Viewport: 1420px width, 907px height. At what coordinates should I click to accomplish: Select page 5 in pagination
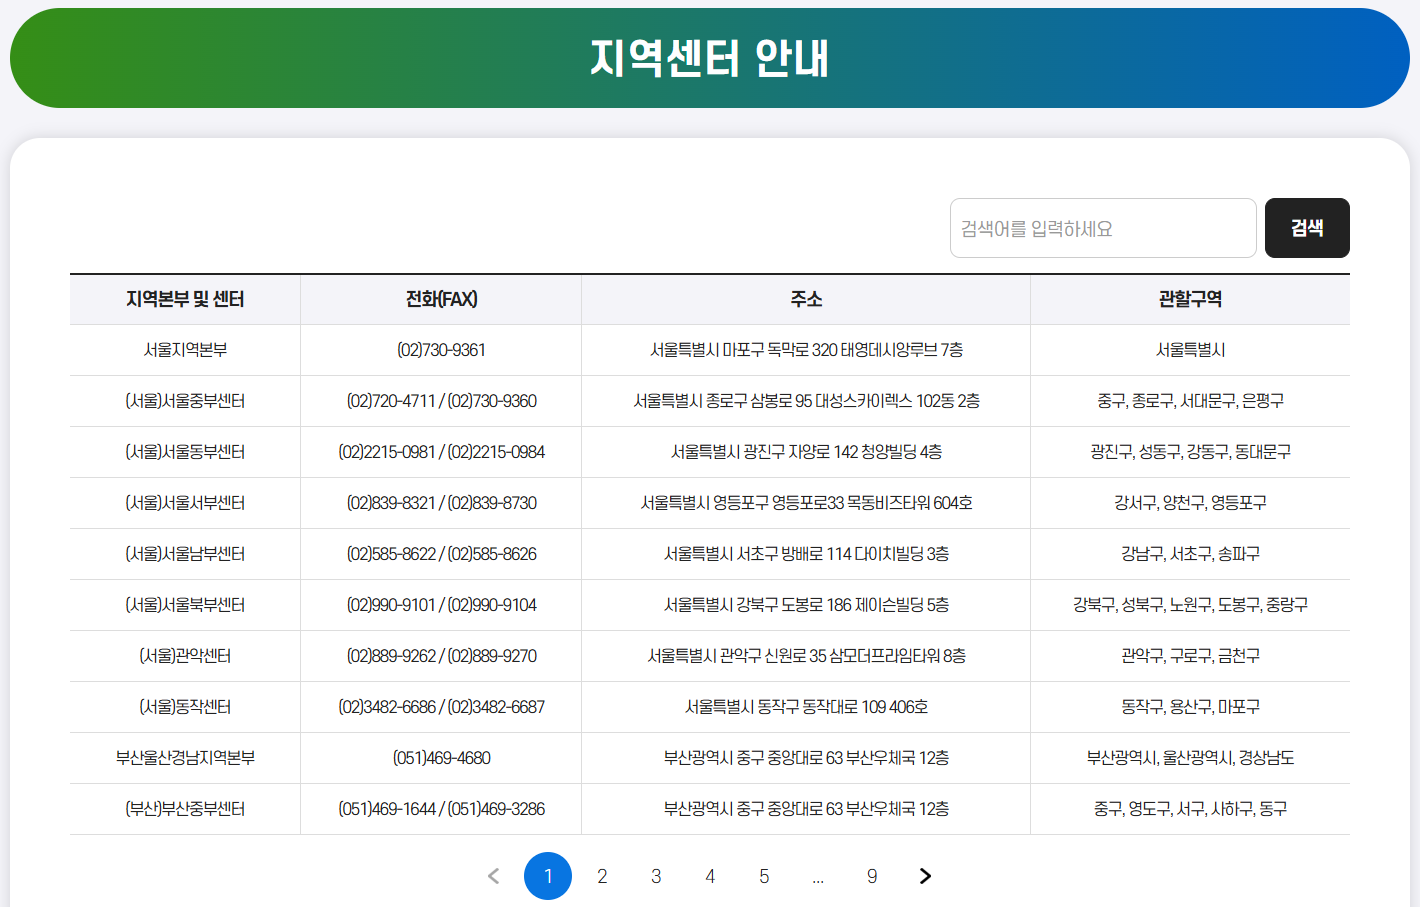click(764, 876)
